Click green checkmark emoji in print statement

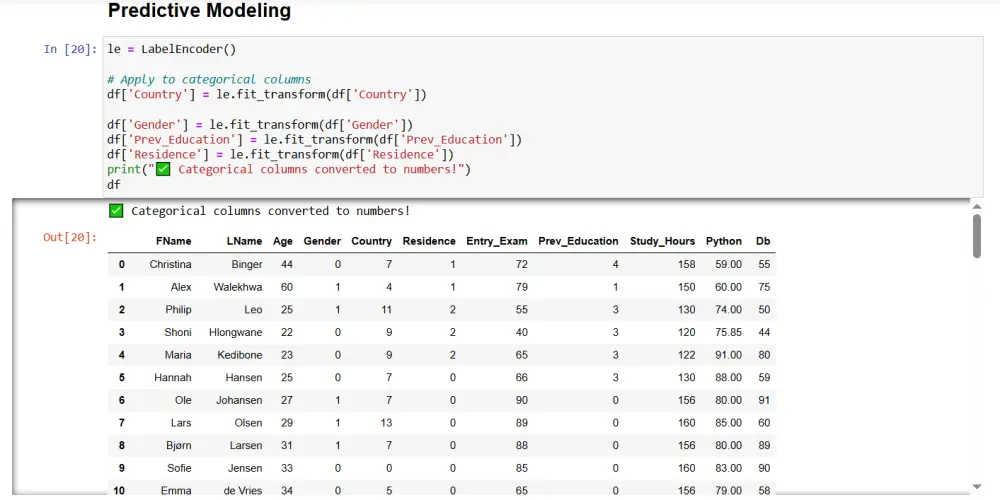point(164,169)
